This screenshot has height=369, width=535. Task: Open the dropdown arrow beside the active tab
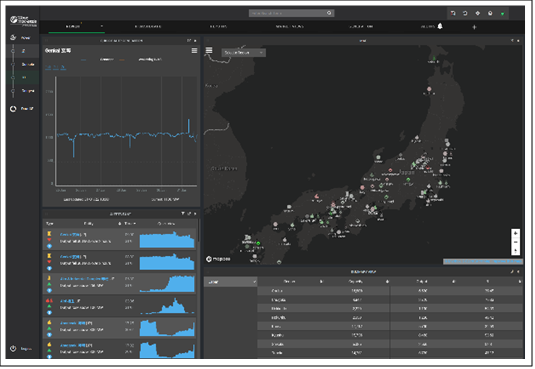click(101, 26)
